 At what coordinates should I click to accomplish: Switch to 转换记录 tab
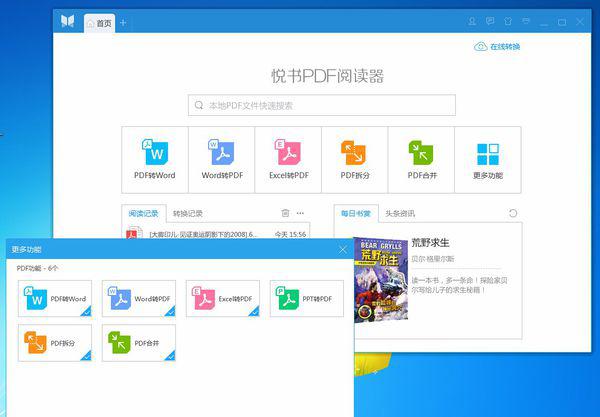coord(187,213)
